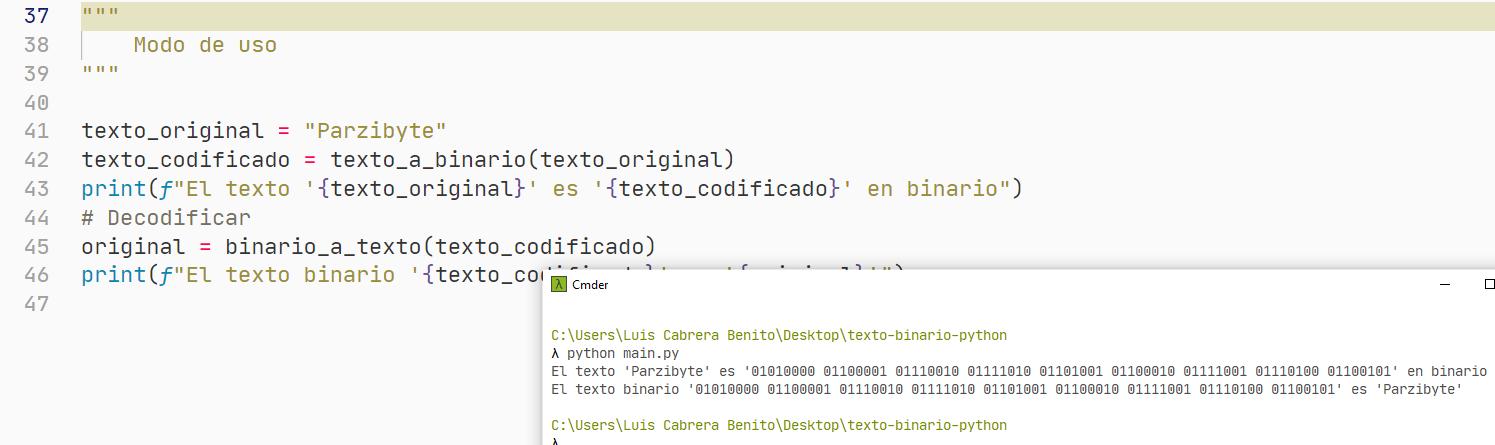Click the 'original' variable on line 45

pos(133,246)
